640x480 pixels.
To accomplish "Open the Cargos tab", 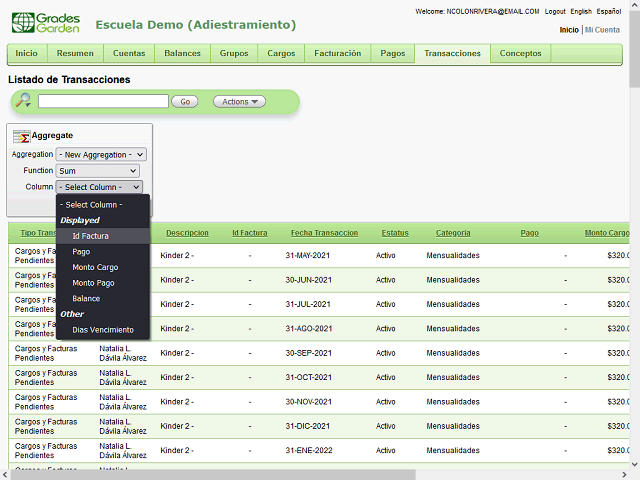I will pyautogui.click(x=281, y=53).
